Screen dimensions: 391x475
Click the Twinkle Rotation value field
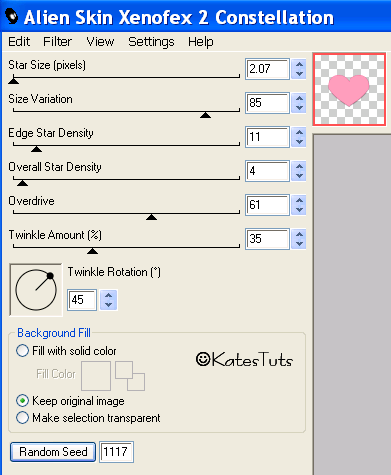82,300
